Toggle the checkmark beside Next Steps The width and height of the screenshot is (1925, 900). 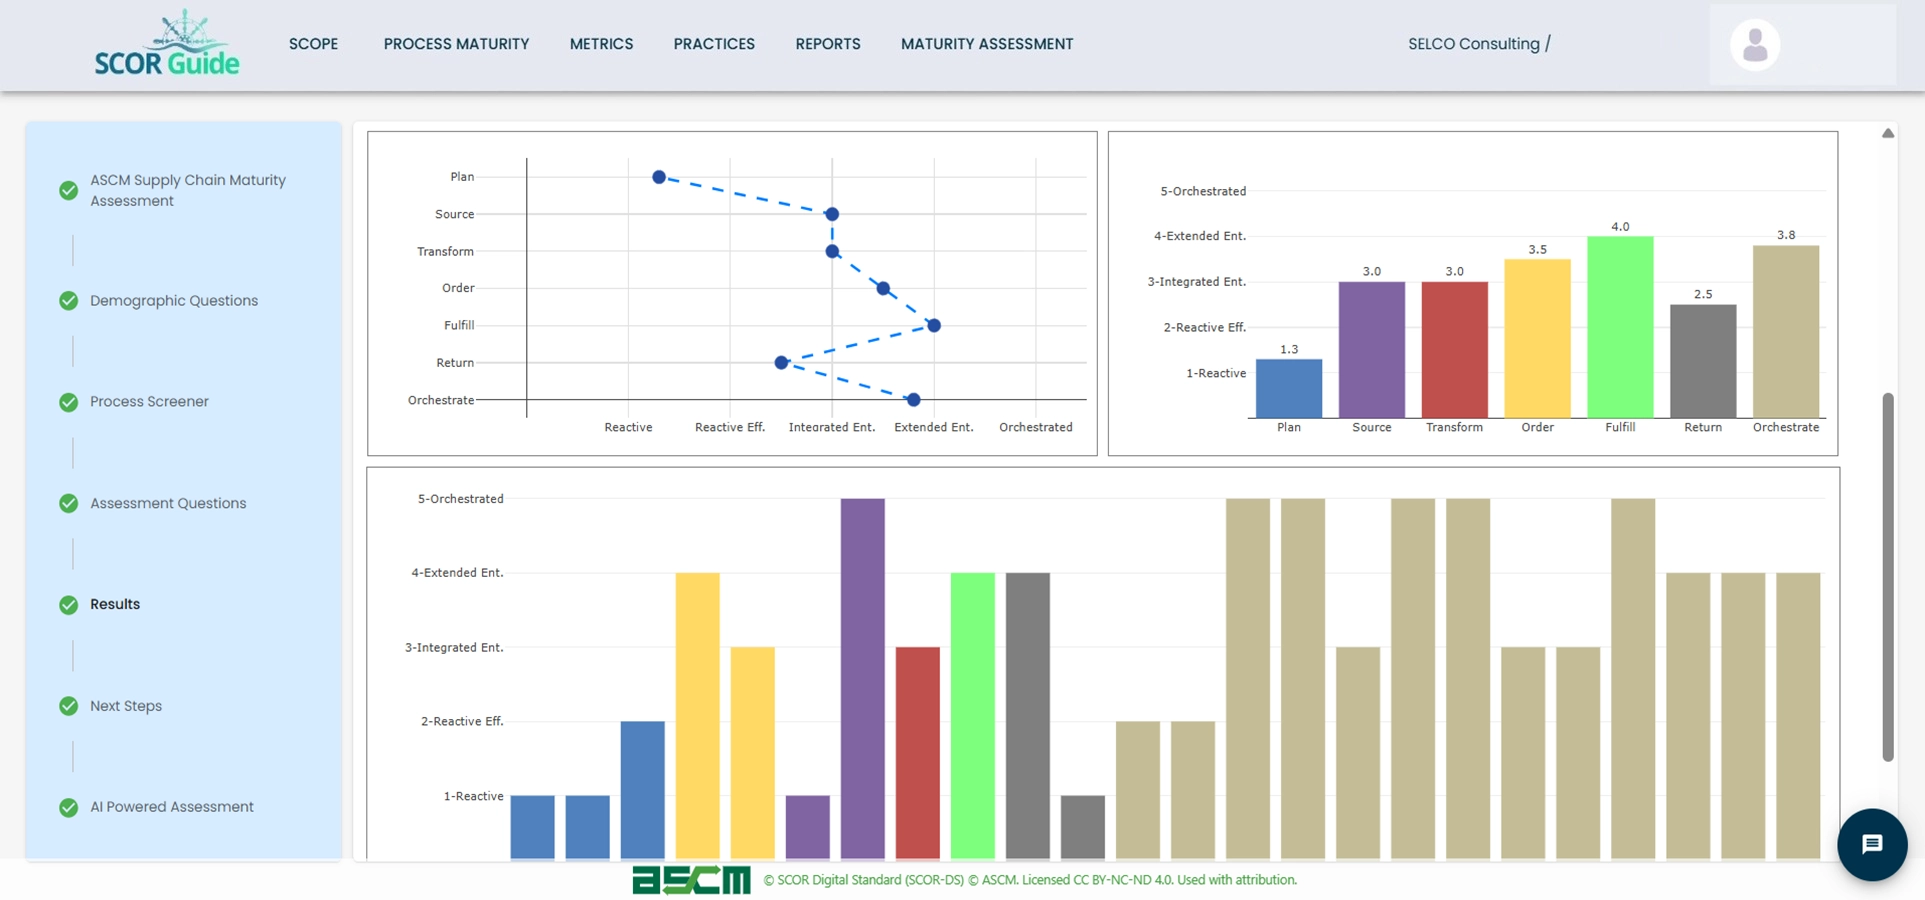pos(68,706)
